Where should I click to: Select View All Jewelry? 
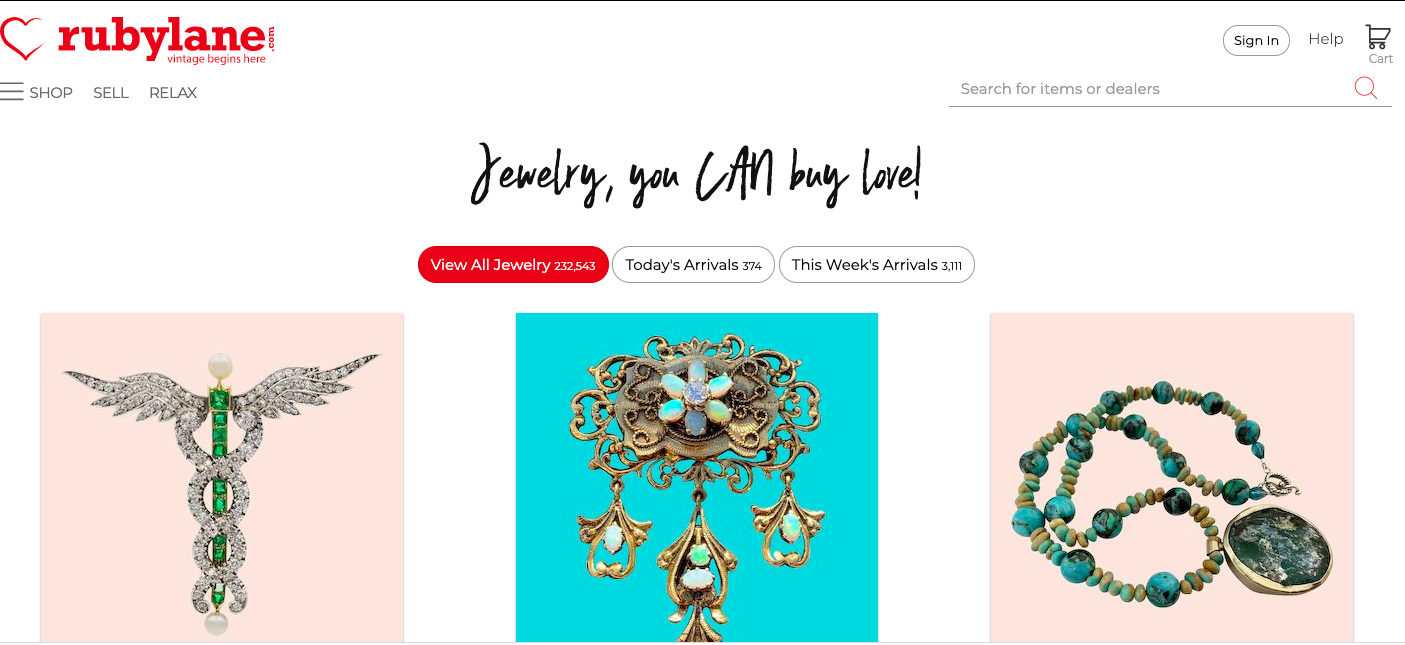513,265
